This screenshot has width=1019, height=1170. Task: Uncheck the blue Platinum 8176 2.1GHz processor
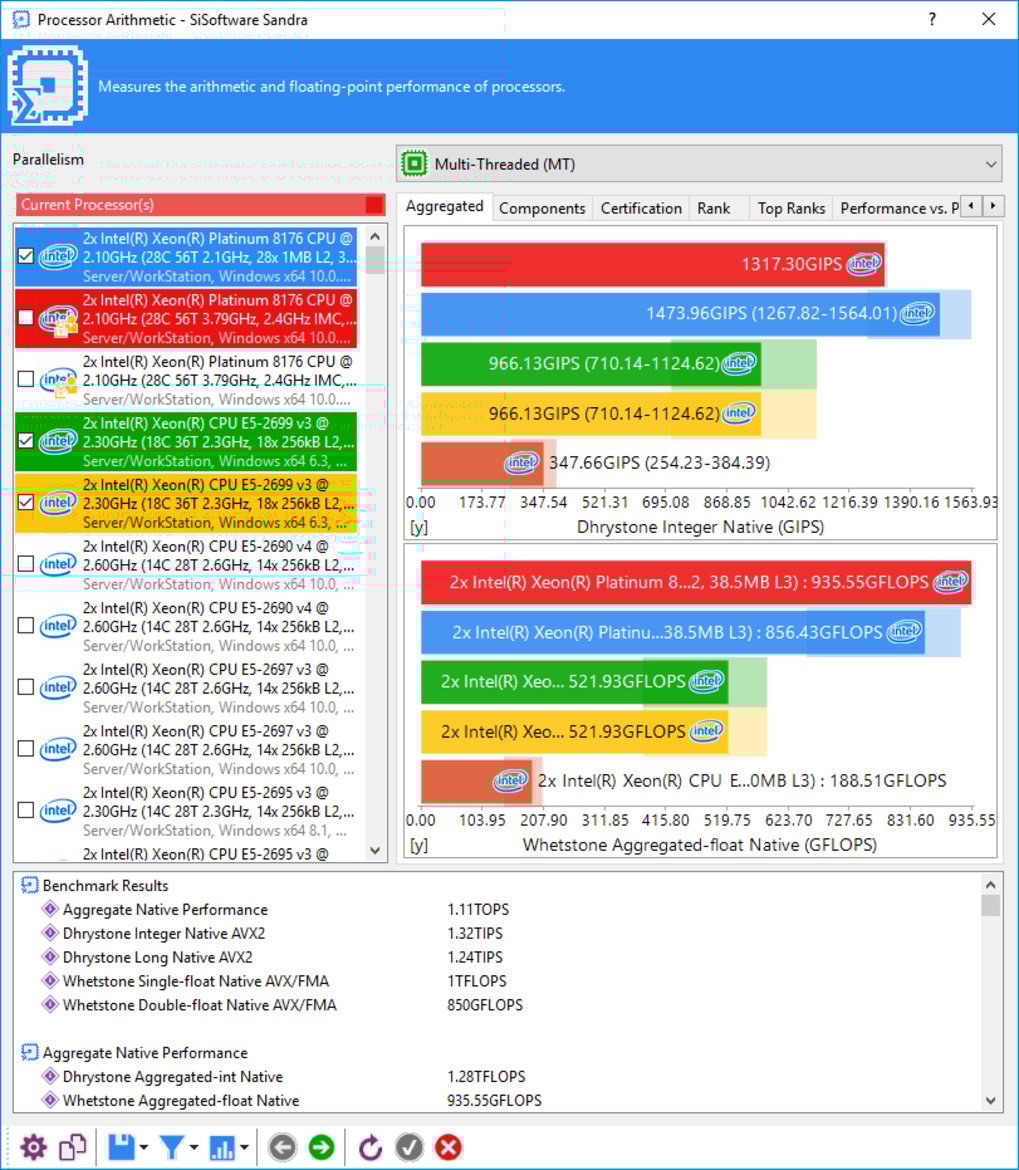click(25, 256)
